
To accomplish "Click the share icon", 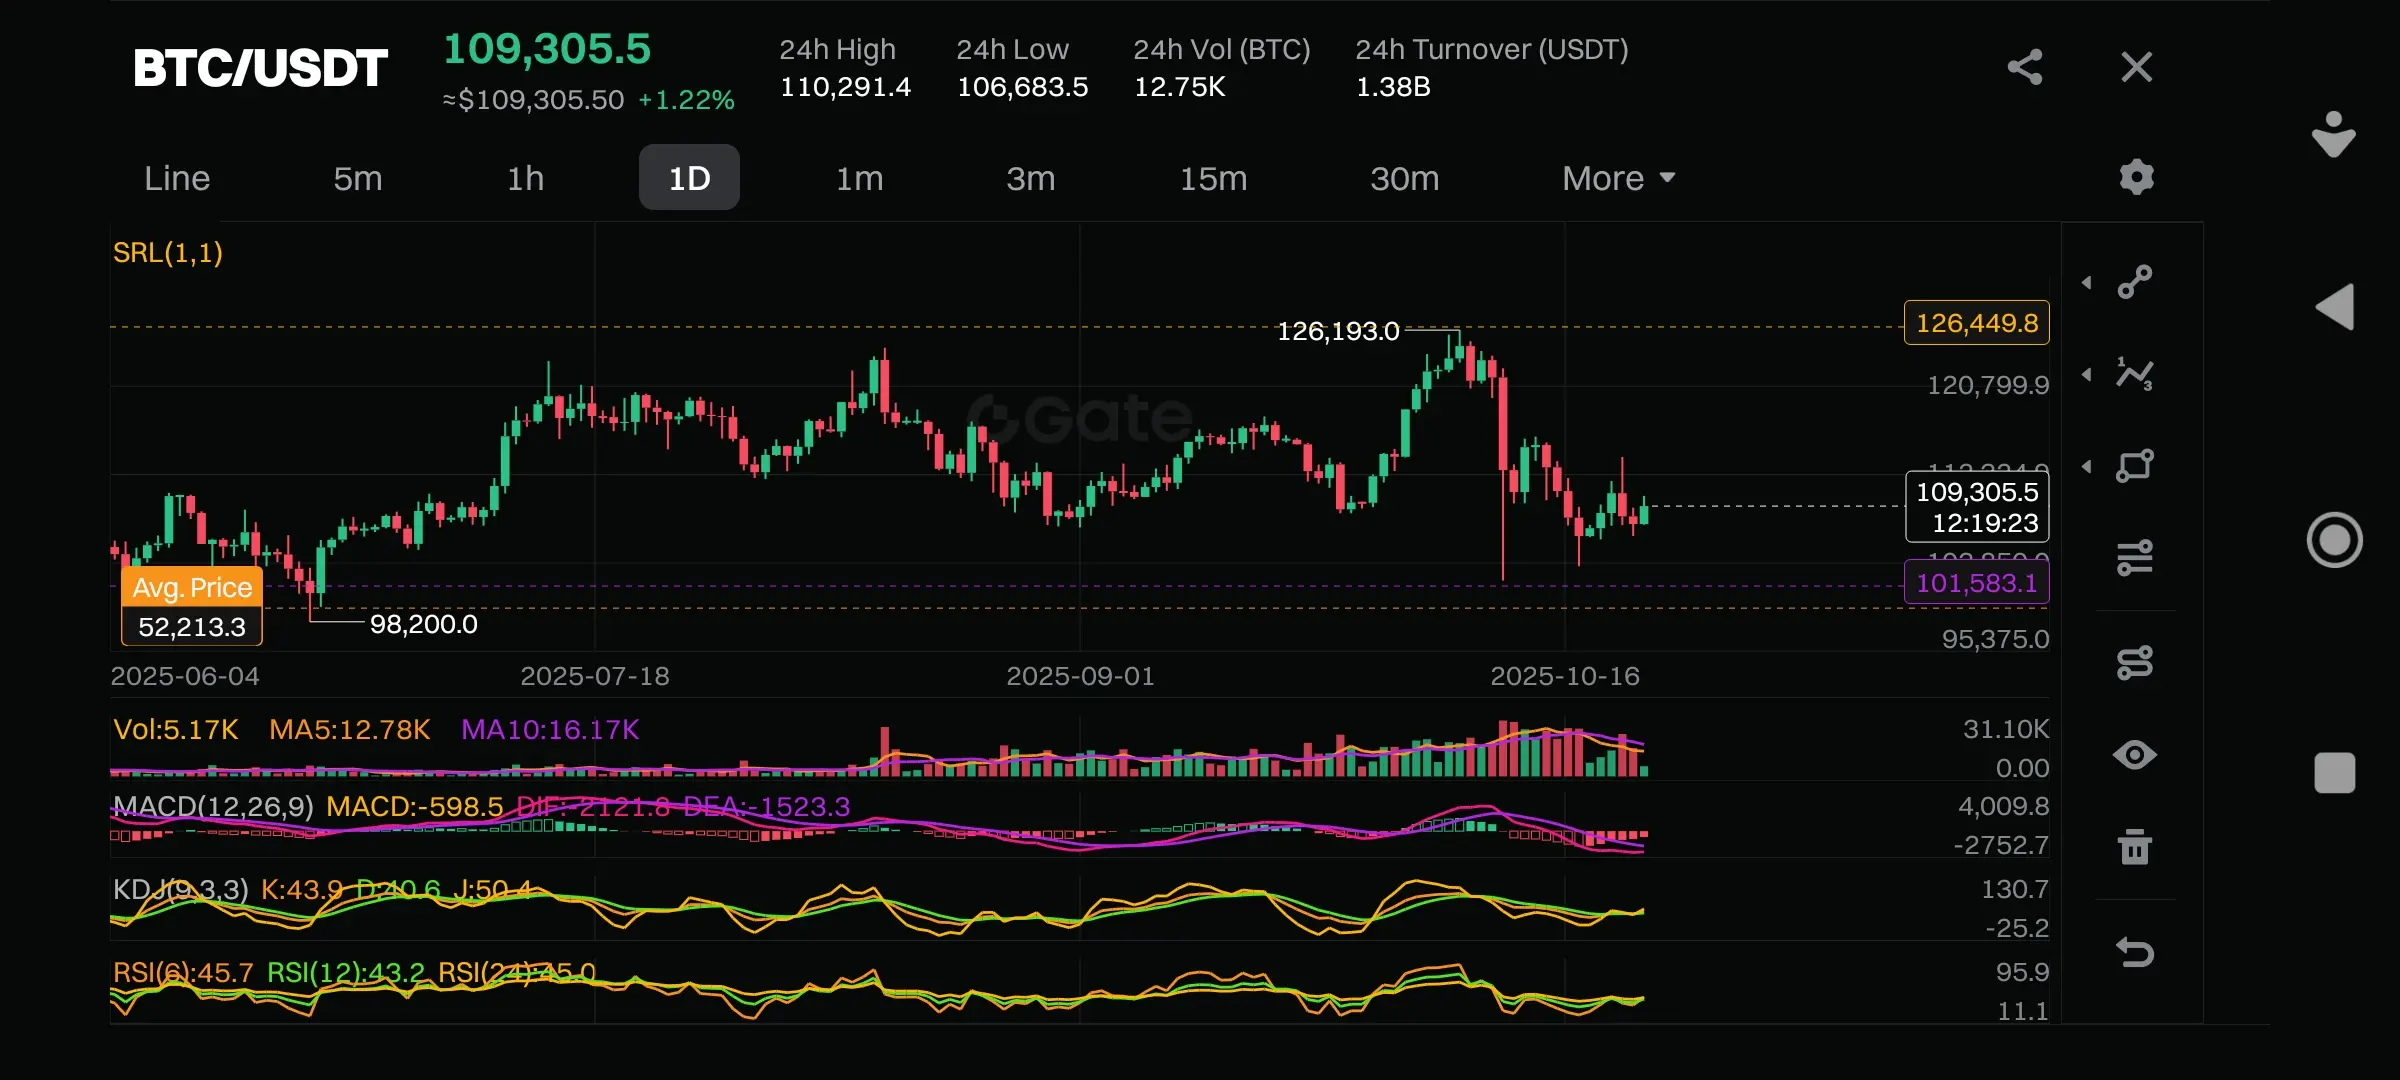I will point(2024,67).
